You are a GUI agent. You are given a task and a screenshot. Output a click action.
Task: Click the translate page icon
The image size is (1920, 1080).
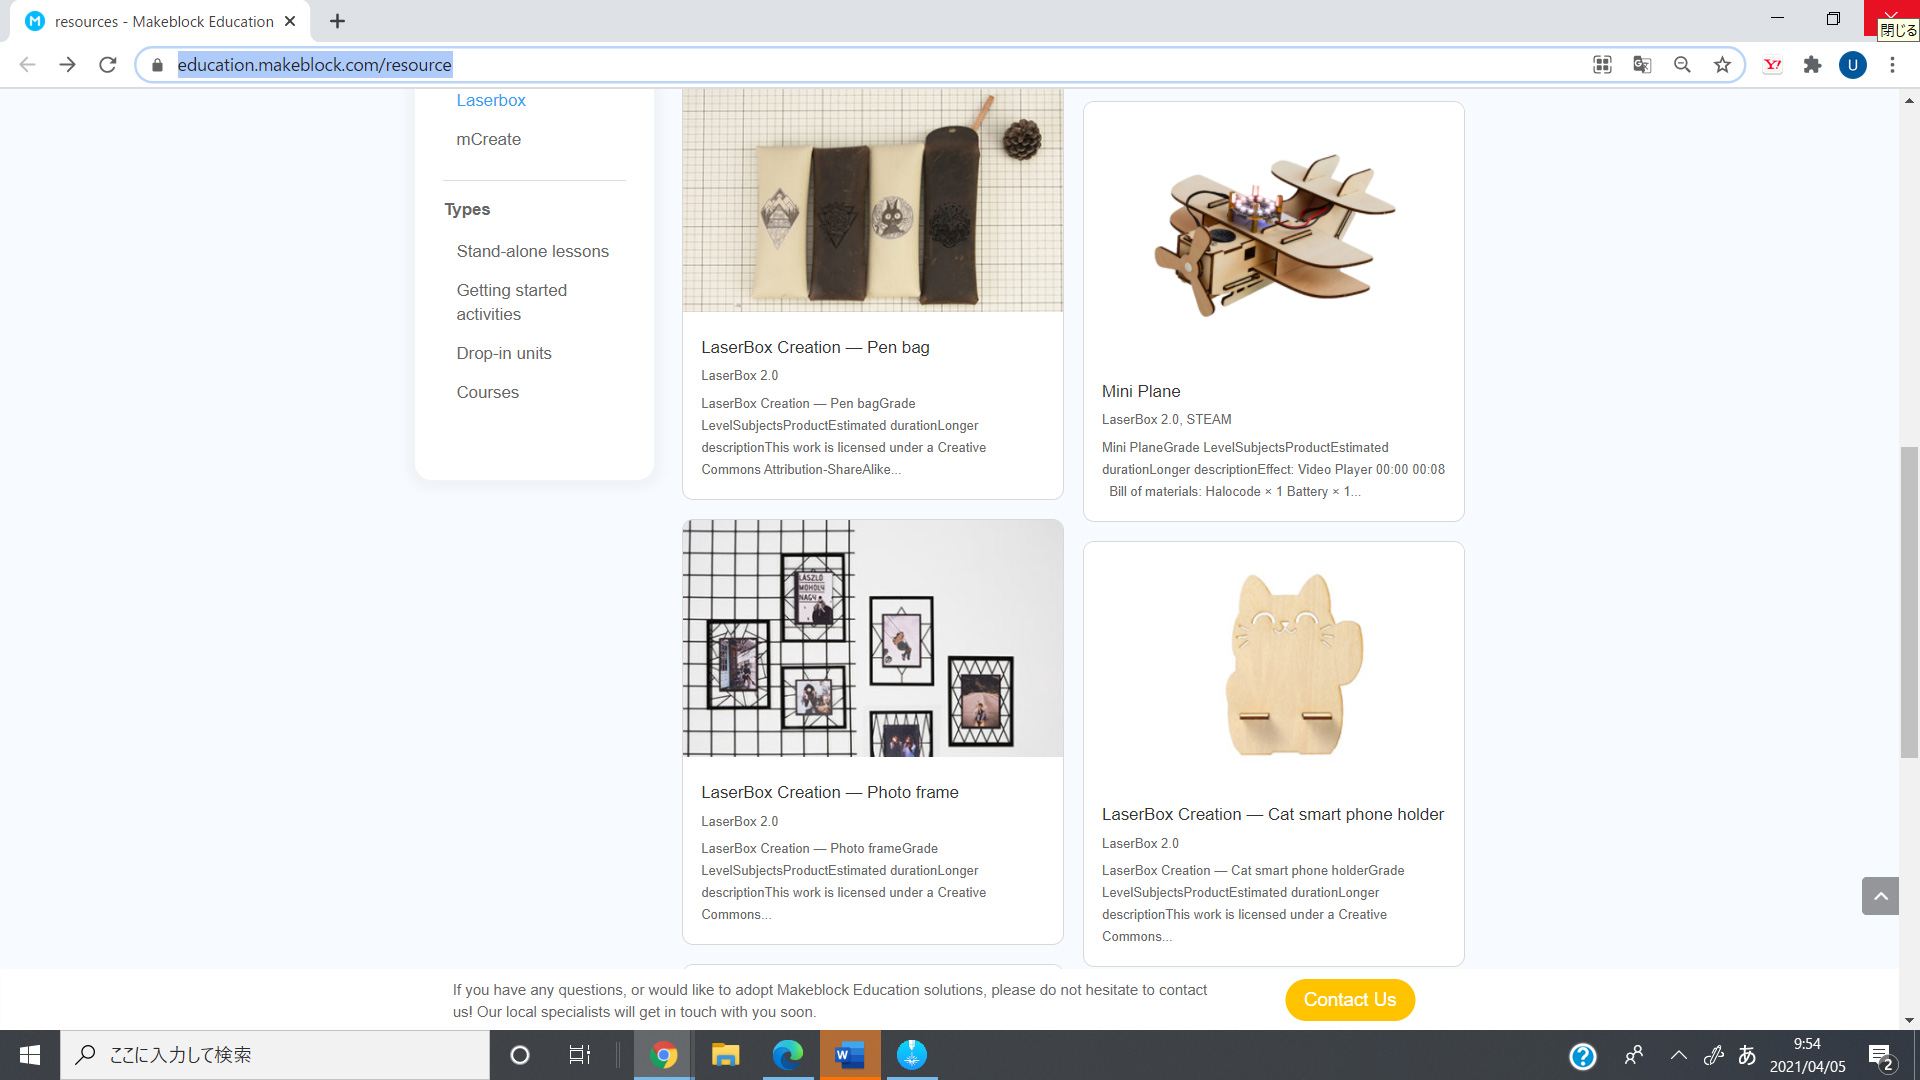[1642, 65]
